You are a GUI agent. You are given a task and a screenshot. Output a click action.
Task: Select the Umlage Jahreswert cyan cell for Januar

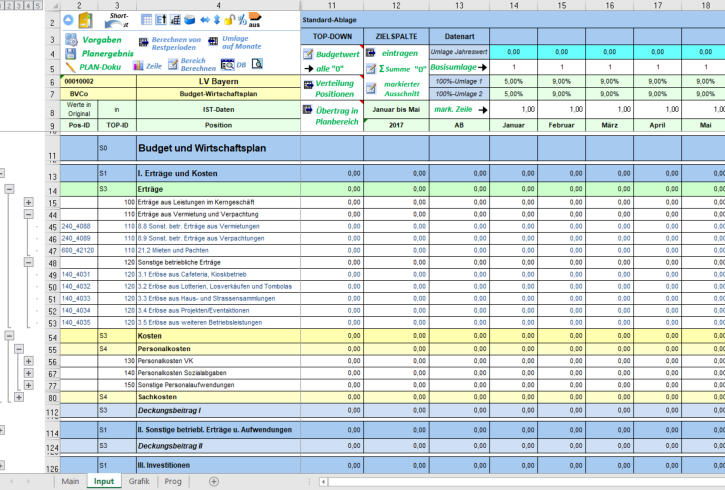(514, 51)
